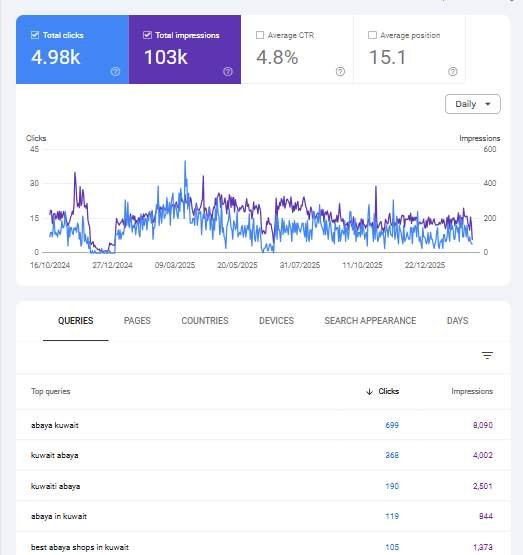Image resolution: width=523 pixels, height=555 pixels.
Task: Click the 16/10/2024 date axis label
Action: pos(50,265)
